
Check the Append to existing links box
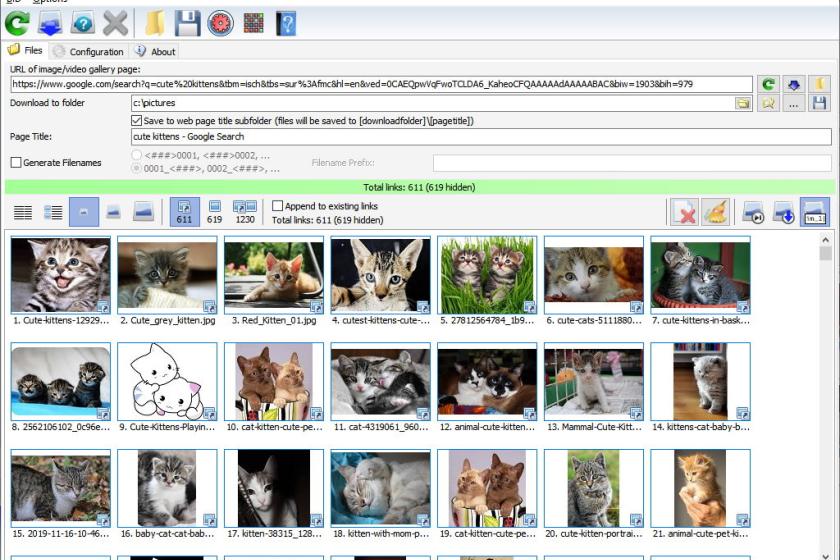(x=278, y=206)
